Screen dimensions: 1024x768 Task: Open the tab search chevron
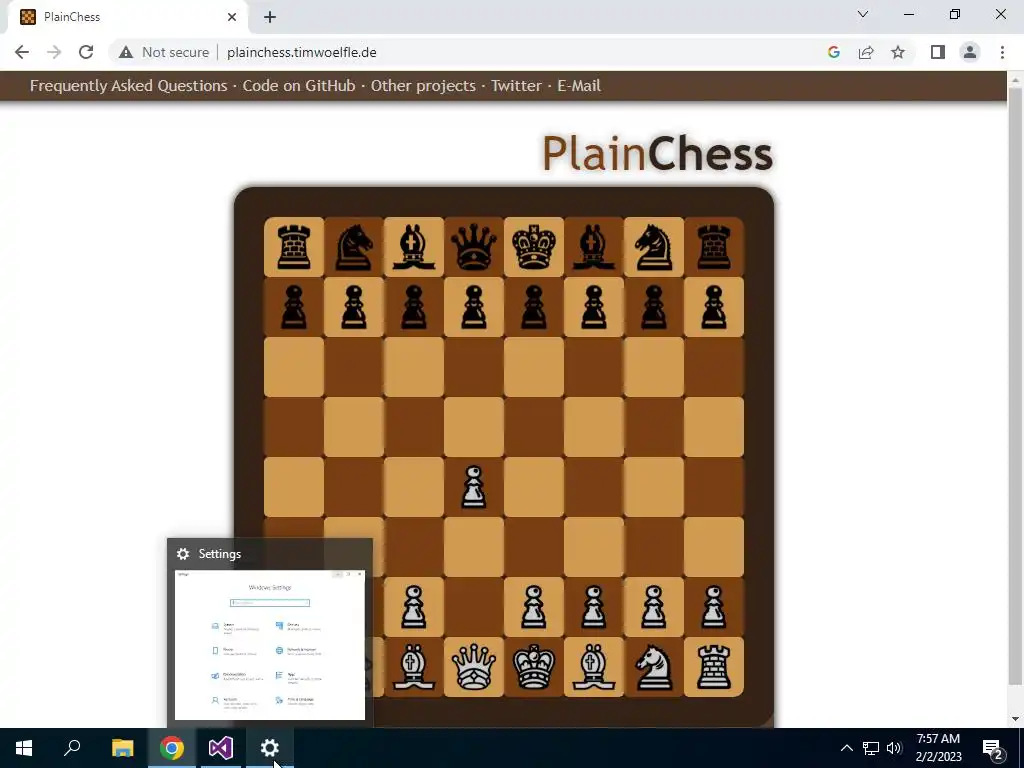(863, 14)
